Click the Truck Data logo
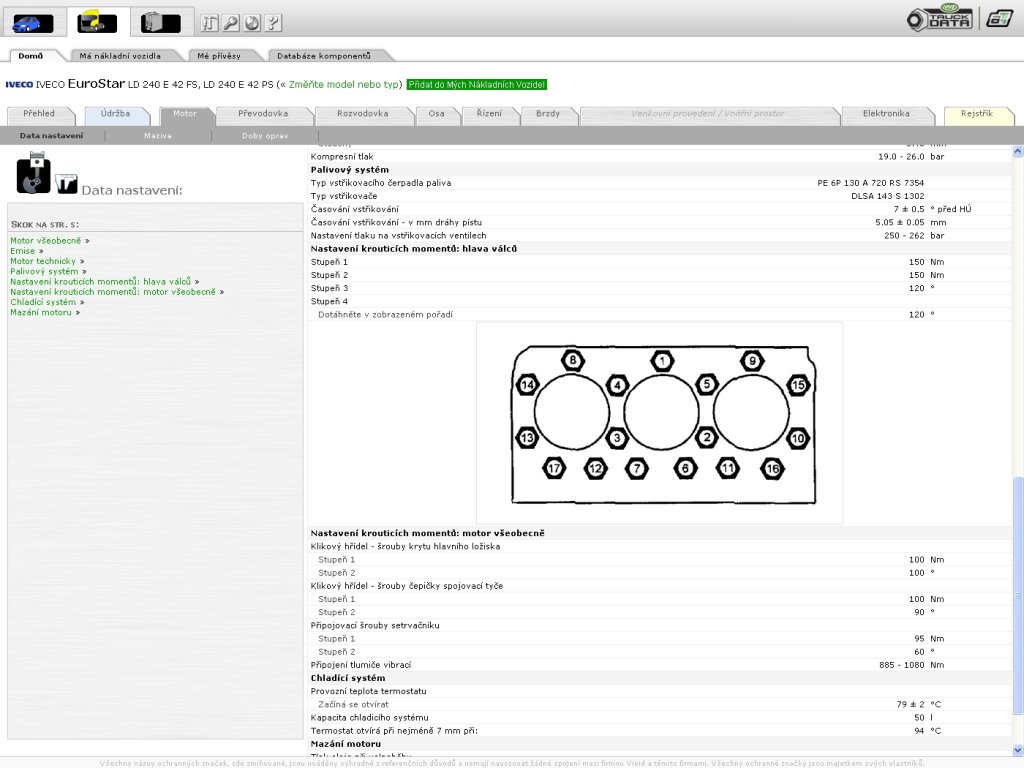 pyautogui.click(x=940, y=19)
